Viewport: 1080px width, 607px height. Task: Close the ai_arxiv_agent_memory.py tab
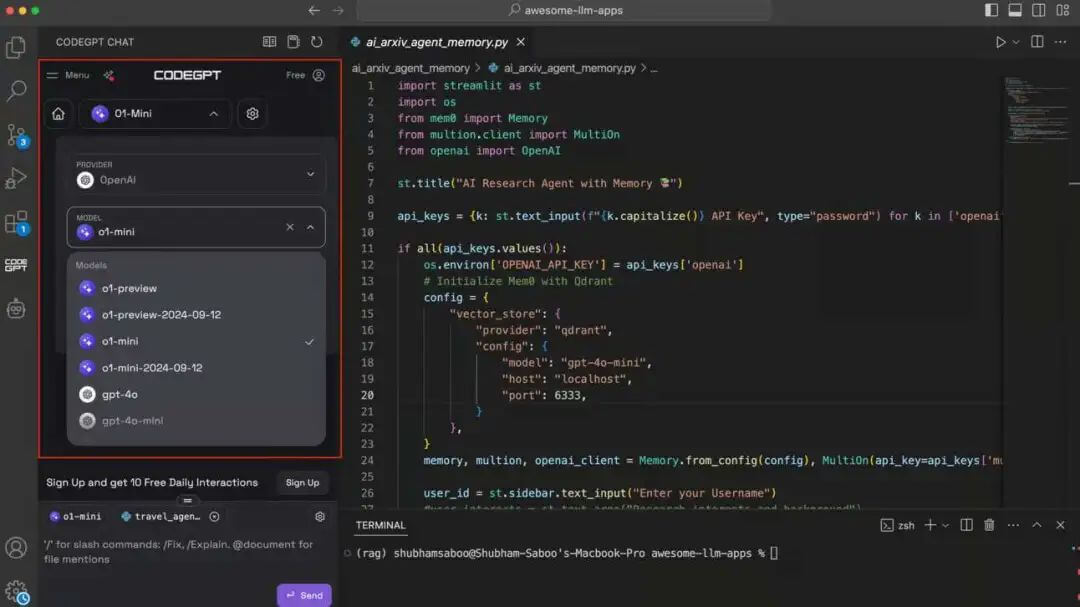(521, 42)
